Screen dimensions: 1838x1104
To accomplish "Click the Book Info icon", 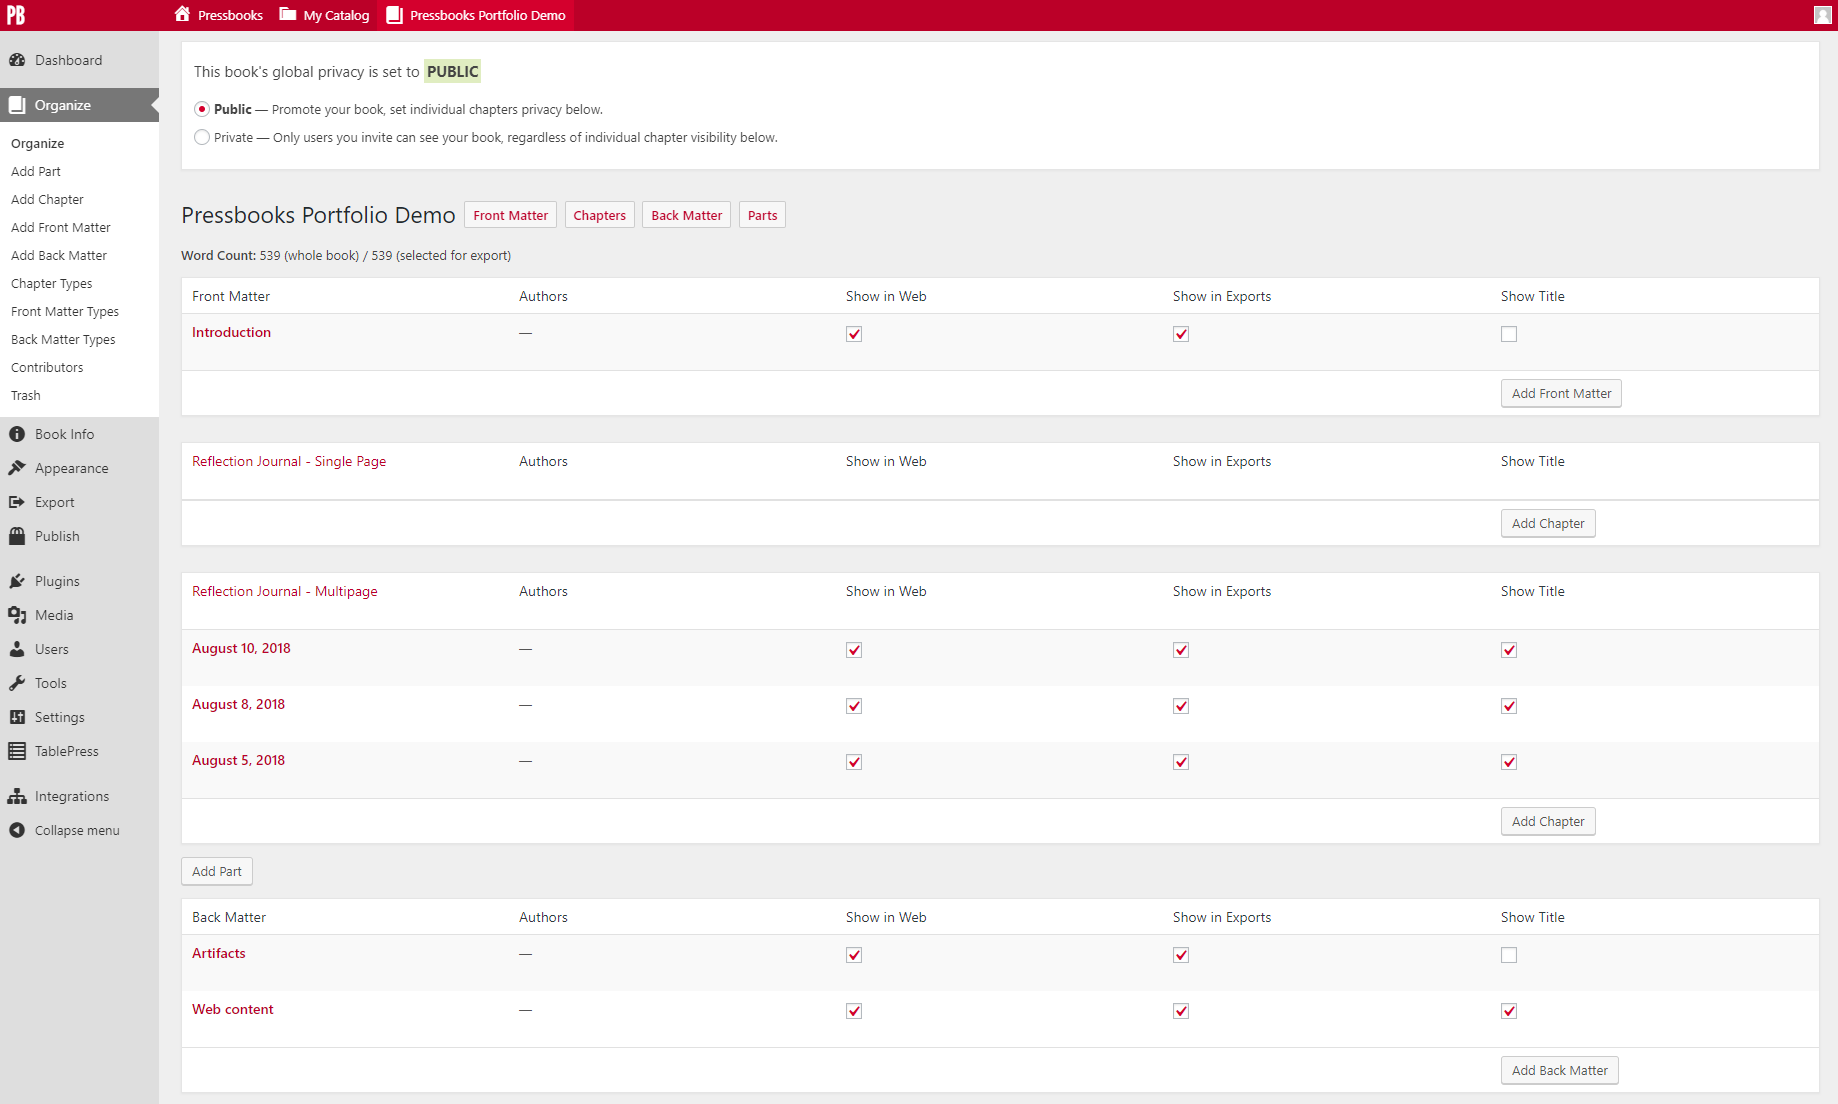I will pyautogui.click(x=17, y=434).
